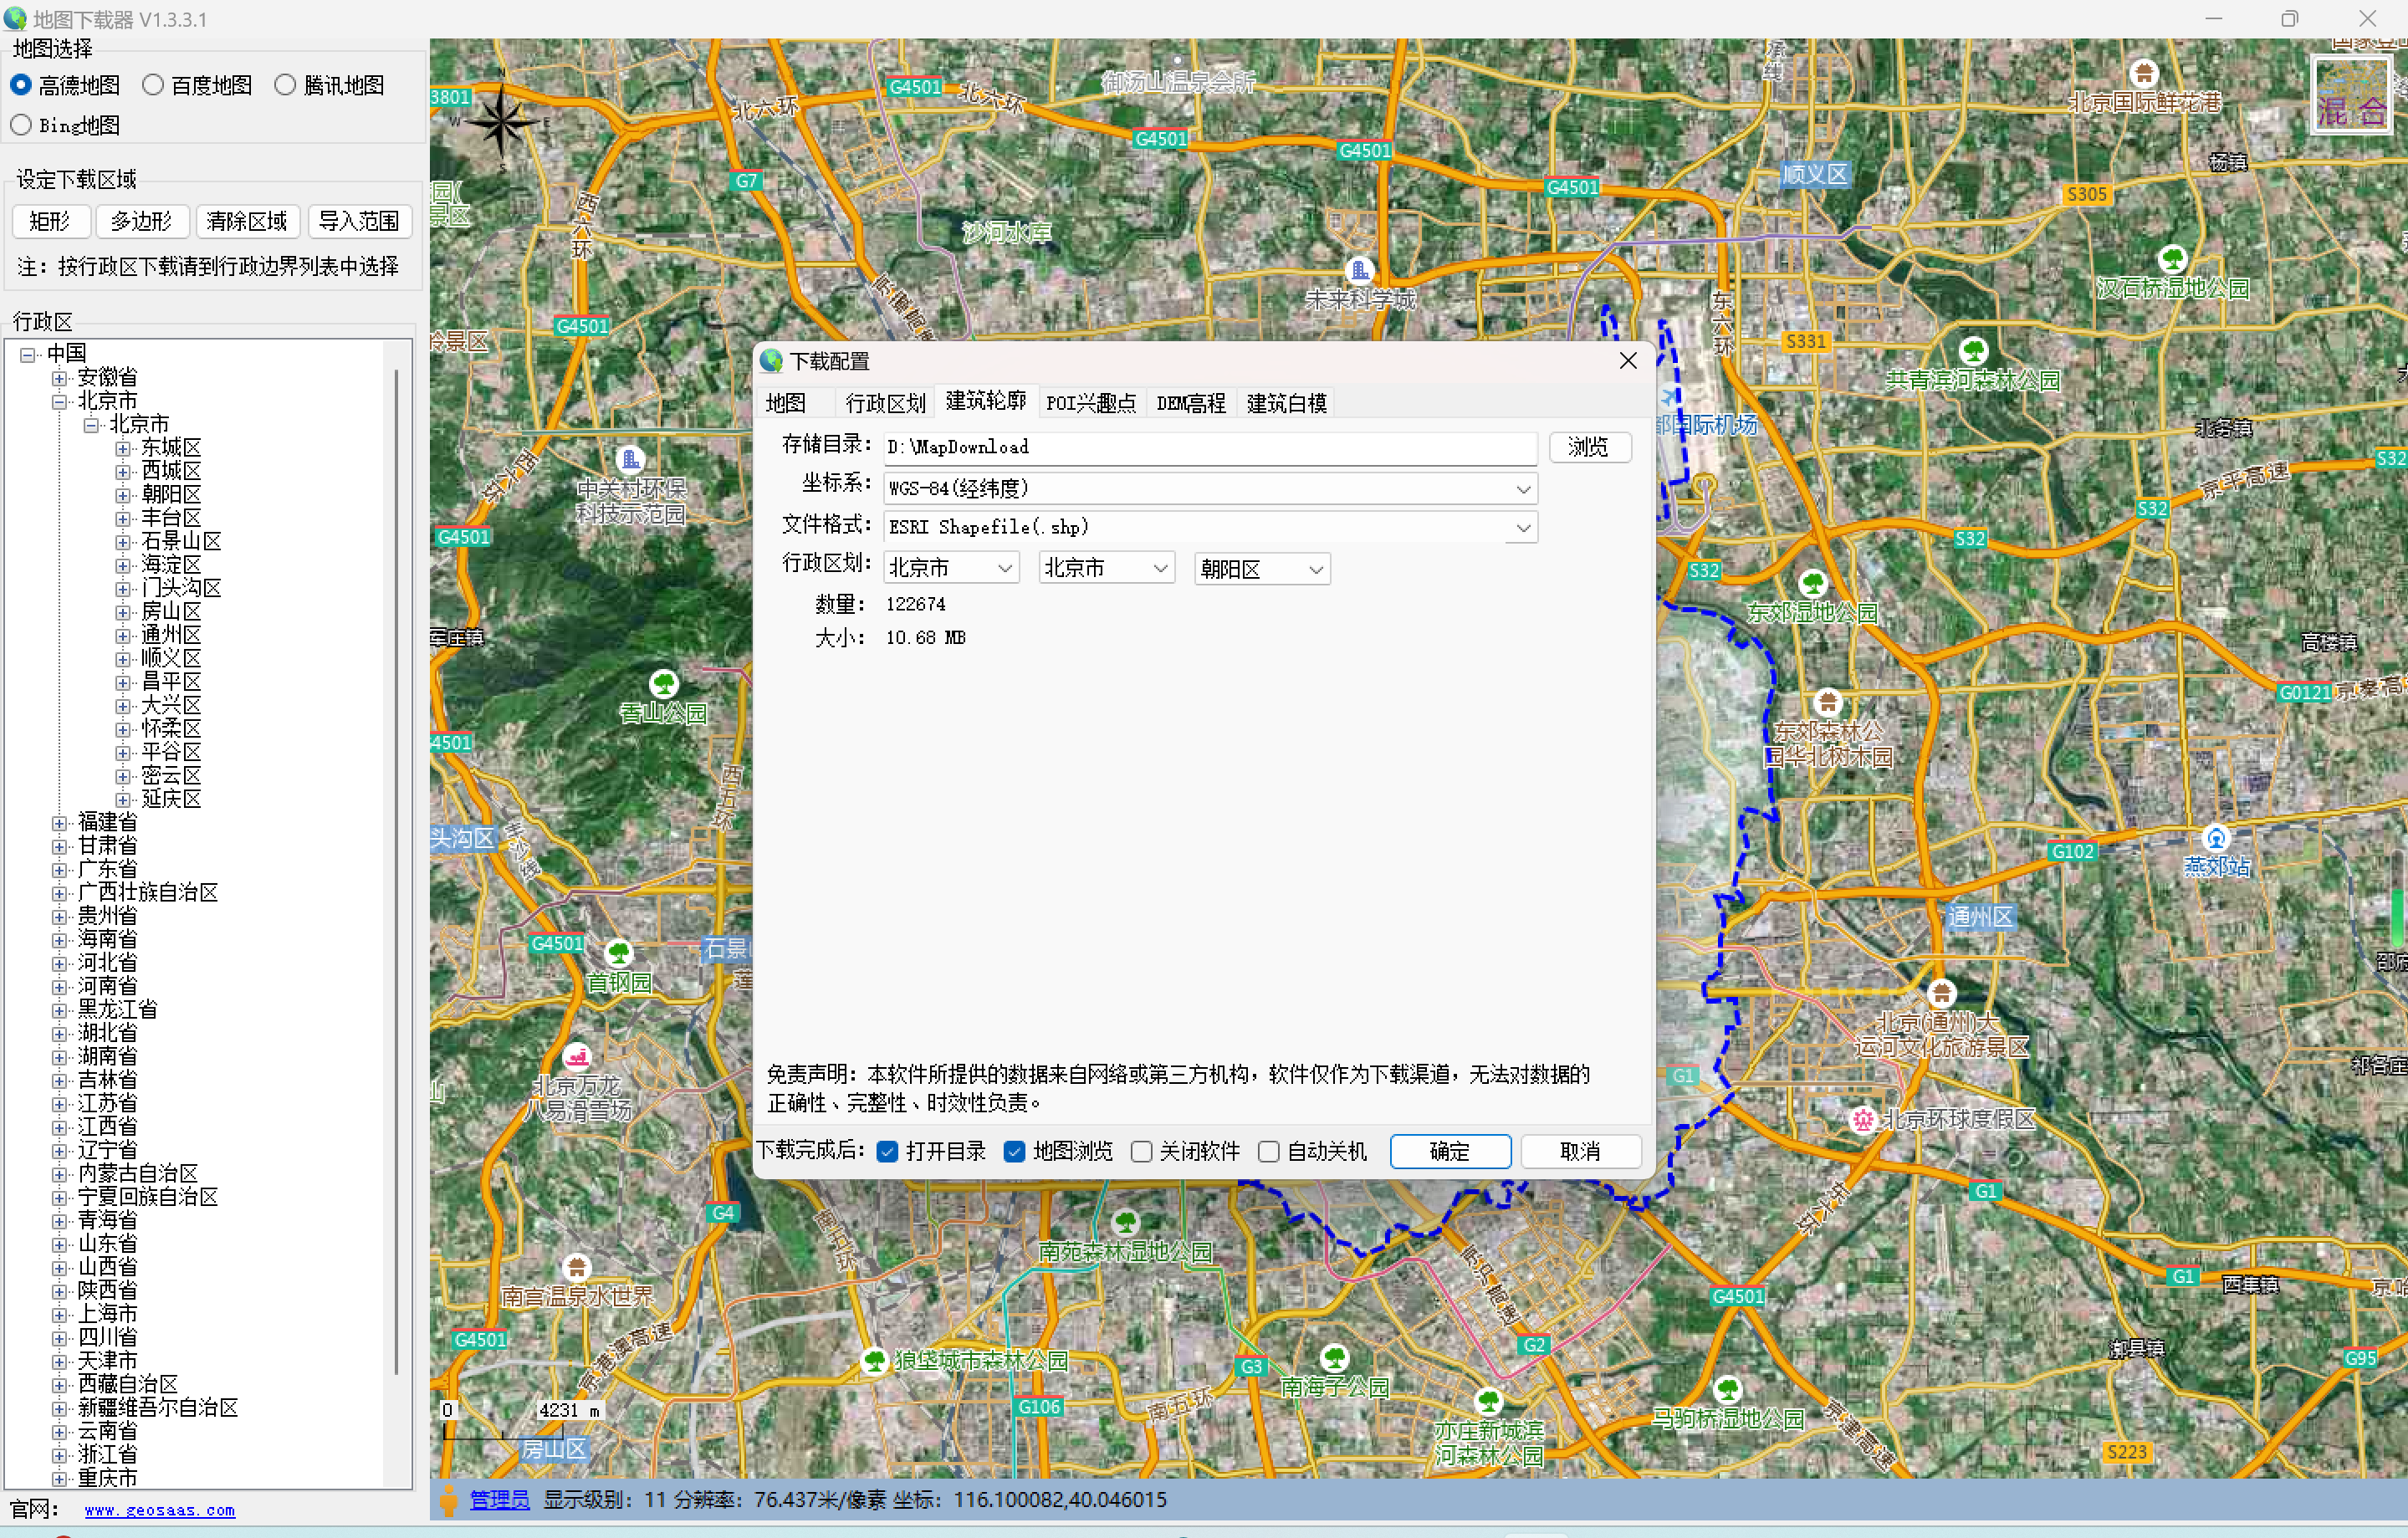Viewport: 2408px width, 1538px height.
Task: Enable the auto shutdown checkbox
Action: (1268, 1152)
